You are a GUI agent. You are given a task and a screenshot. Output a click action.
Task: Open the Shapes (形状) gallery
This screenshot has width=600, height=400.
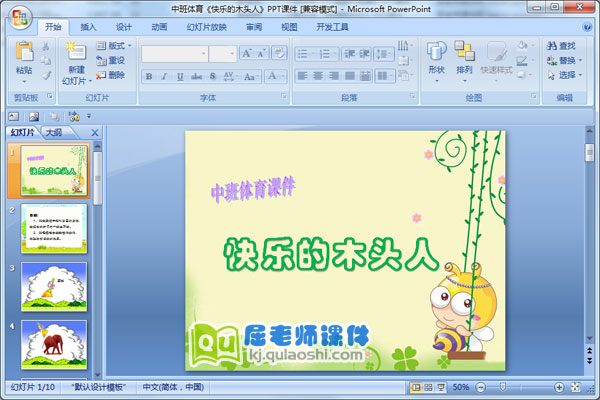click(437, 61)
